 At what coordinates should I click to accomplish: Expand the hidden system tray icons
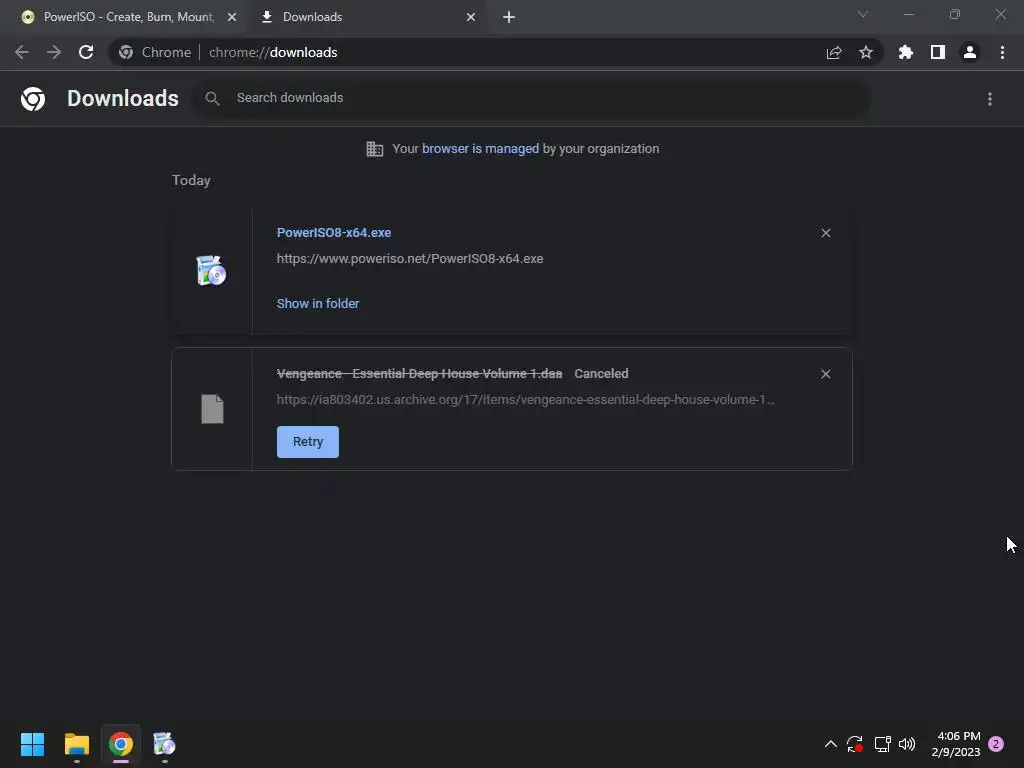[831, 744]
